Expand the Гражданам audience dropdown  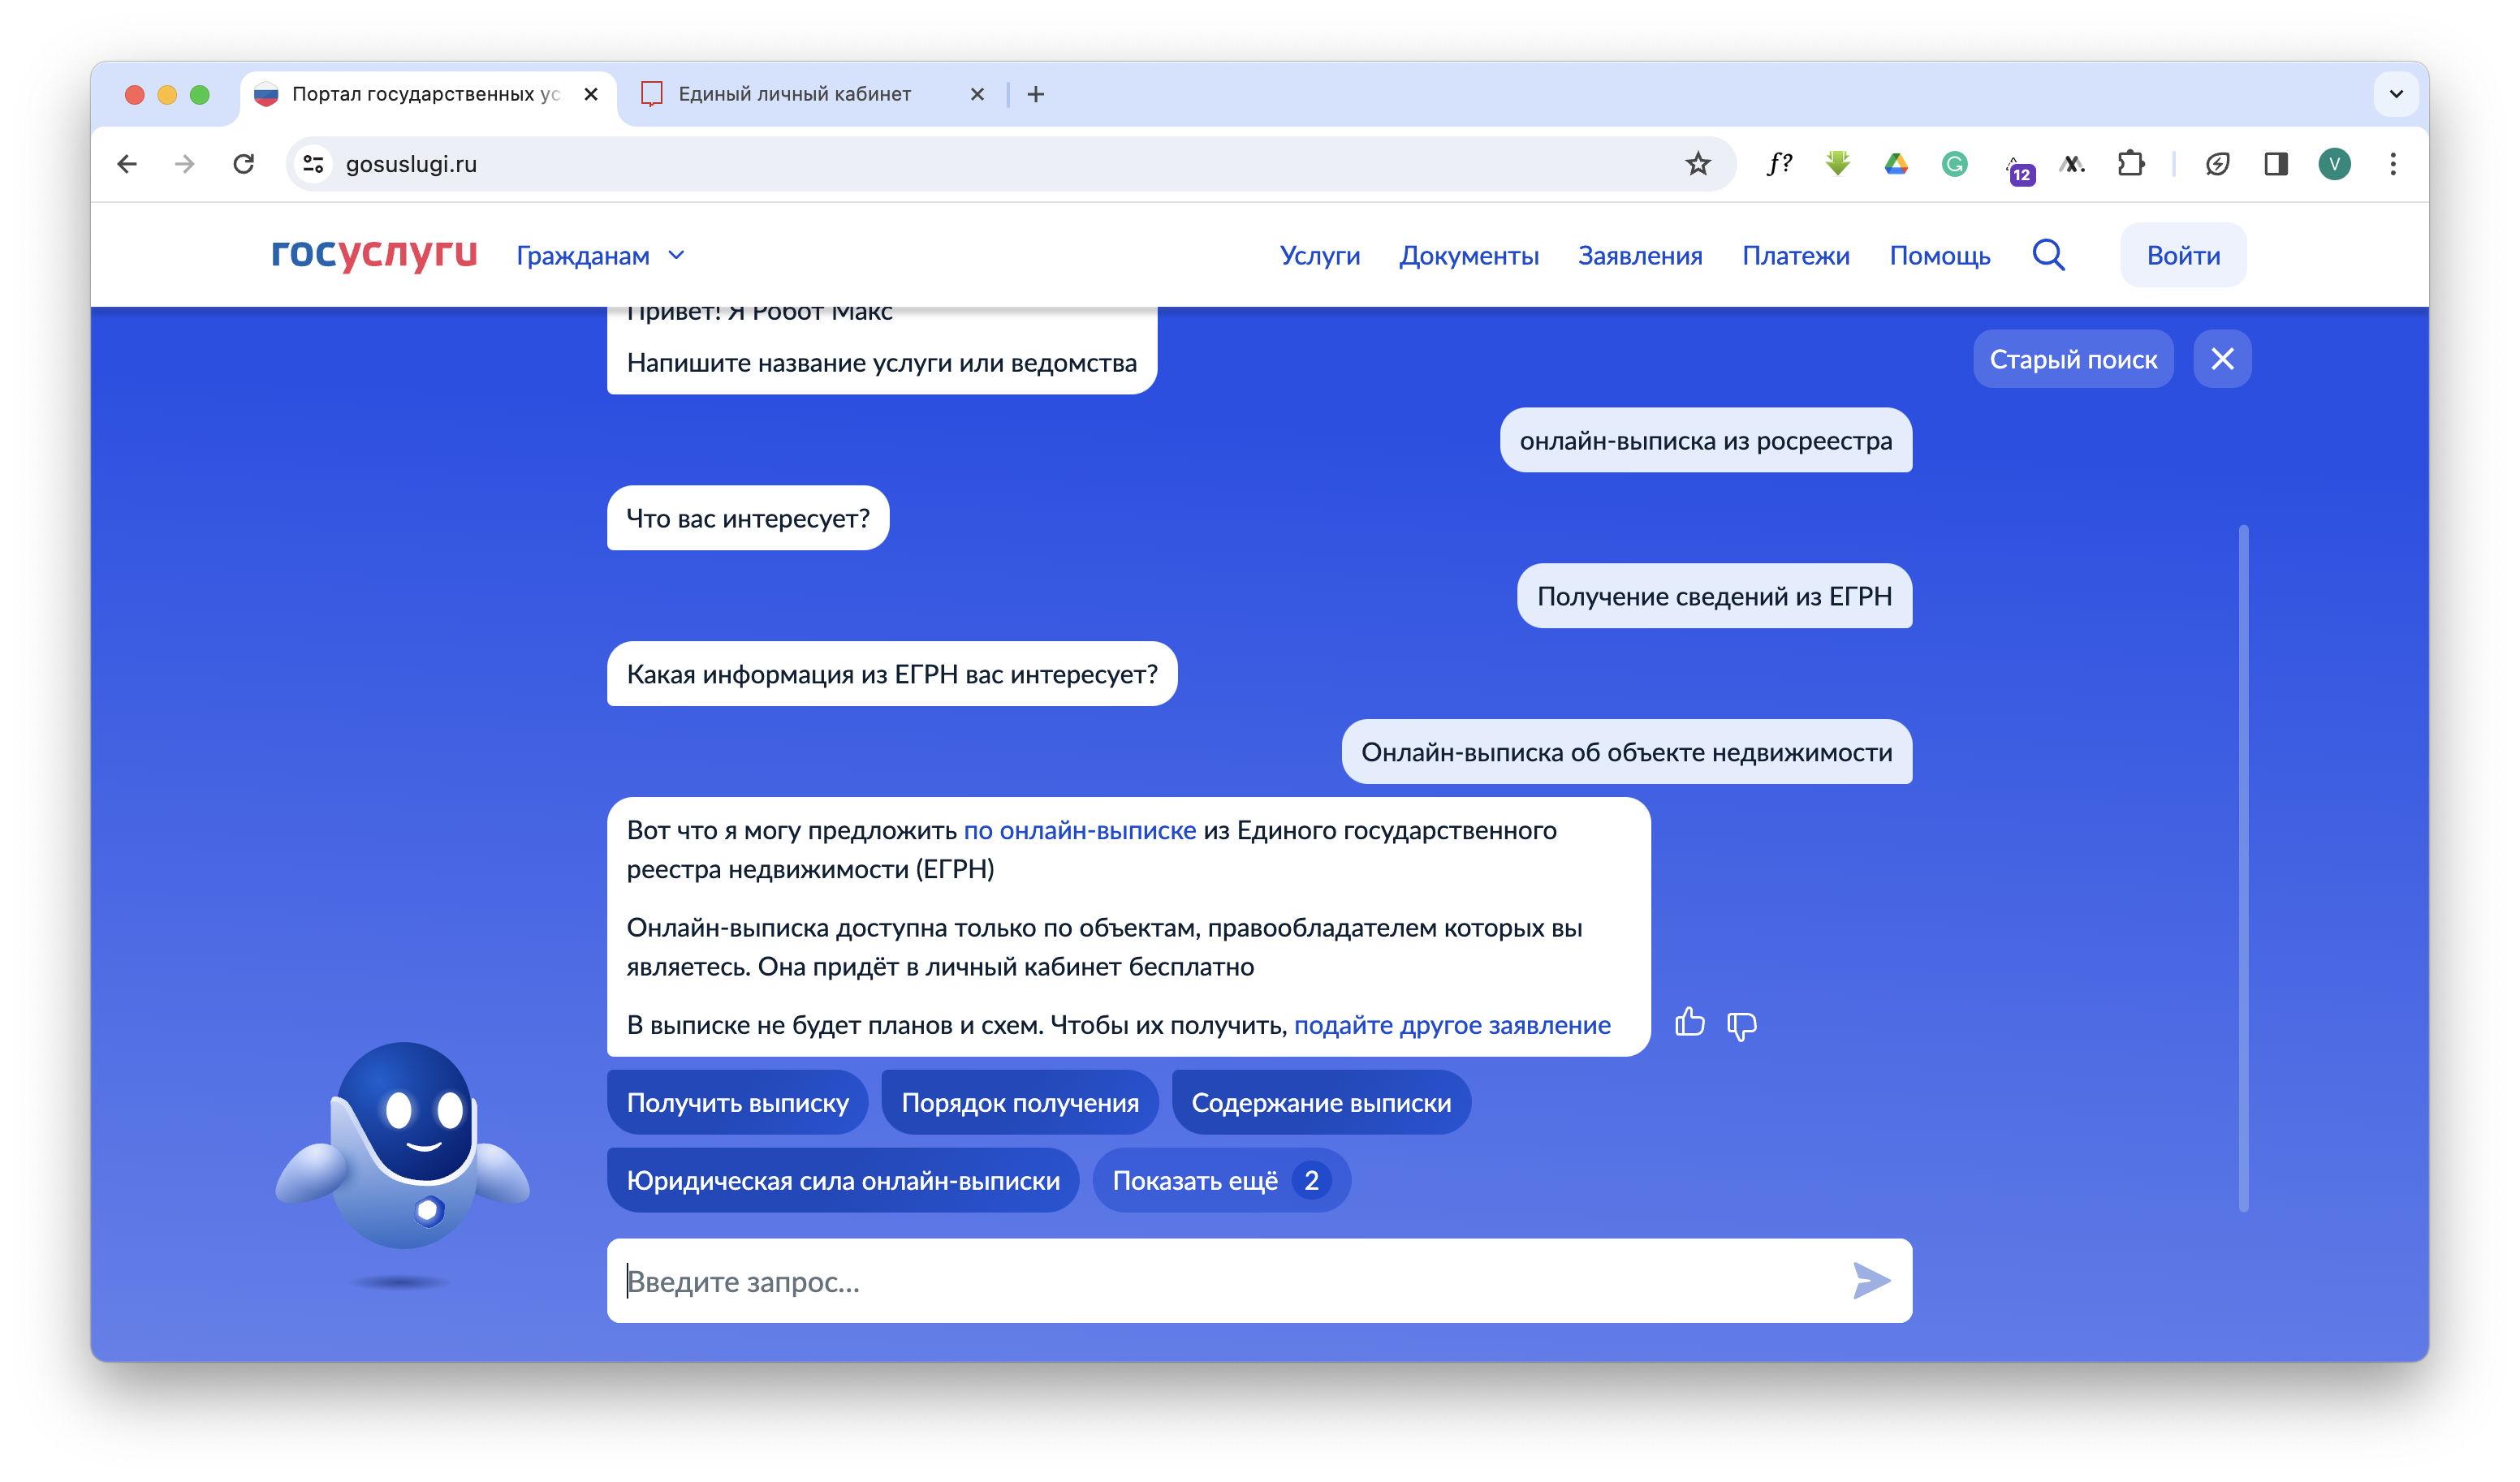600,256
